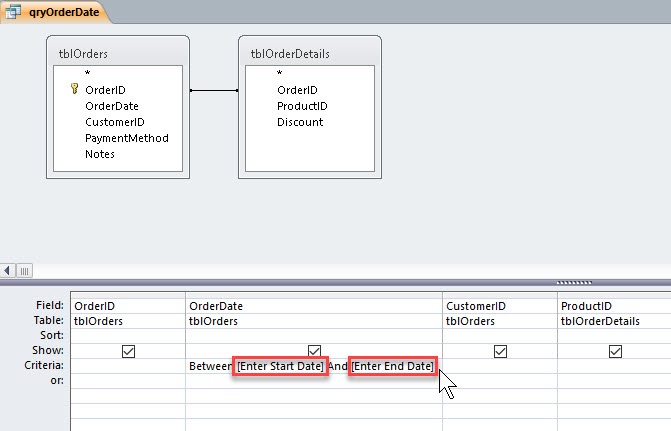
Task: Click the Sort cell under OrderID
Action: point(128,336)
